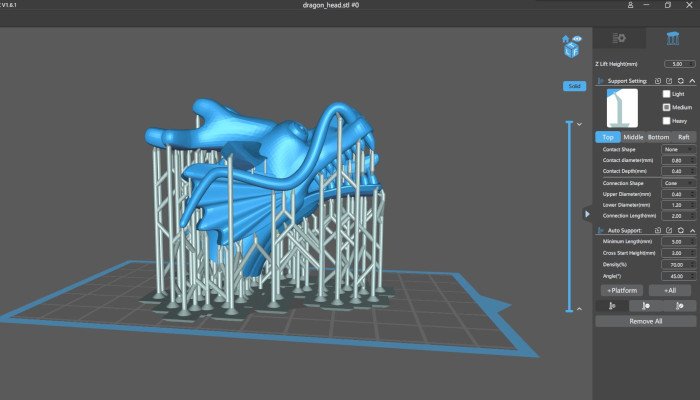The image size is (700, 400).
Task: Select the Medium support option
Action: (667, 107)
